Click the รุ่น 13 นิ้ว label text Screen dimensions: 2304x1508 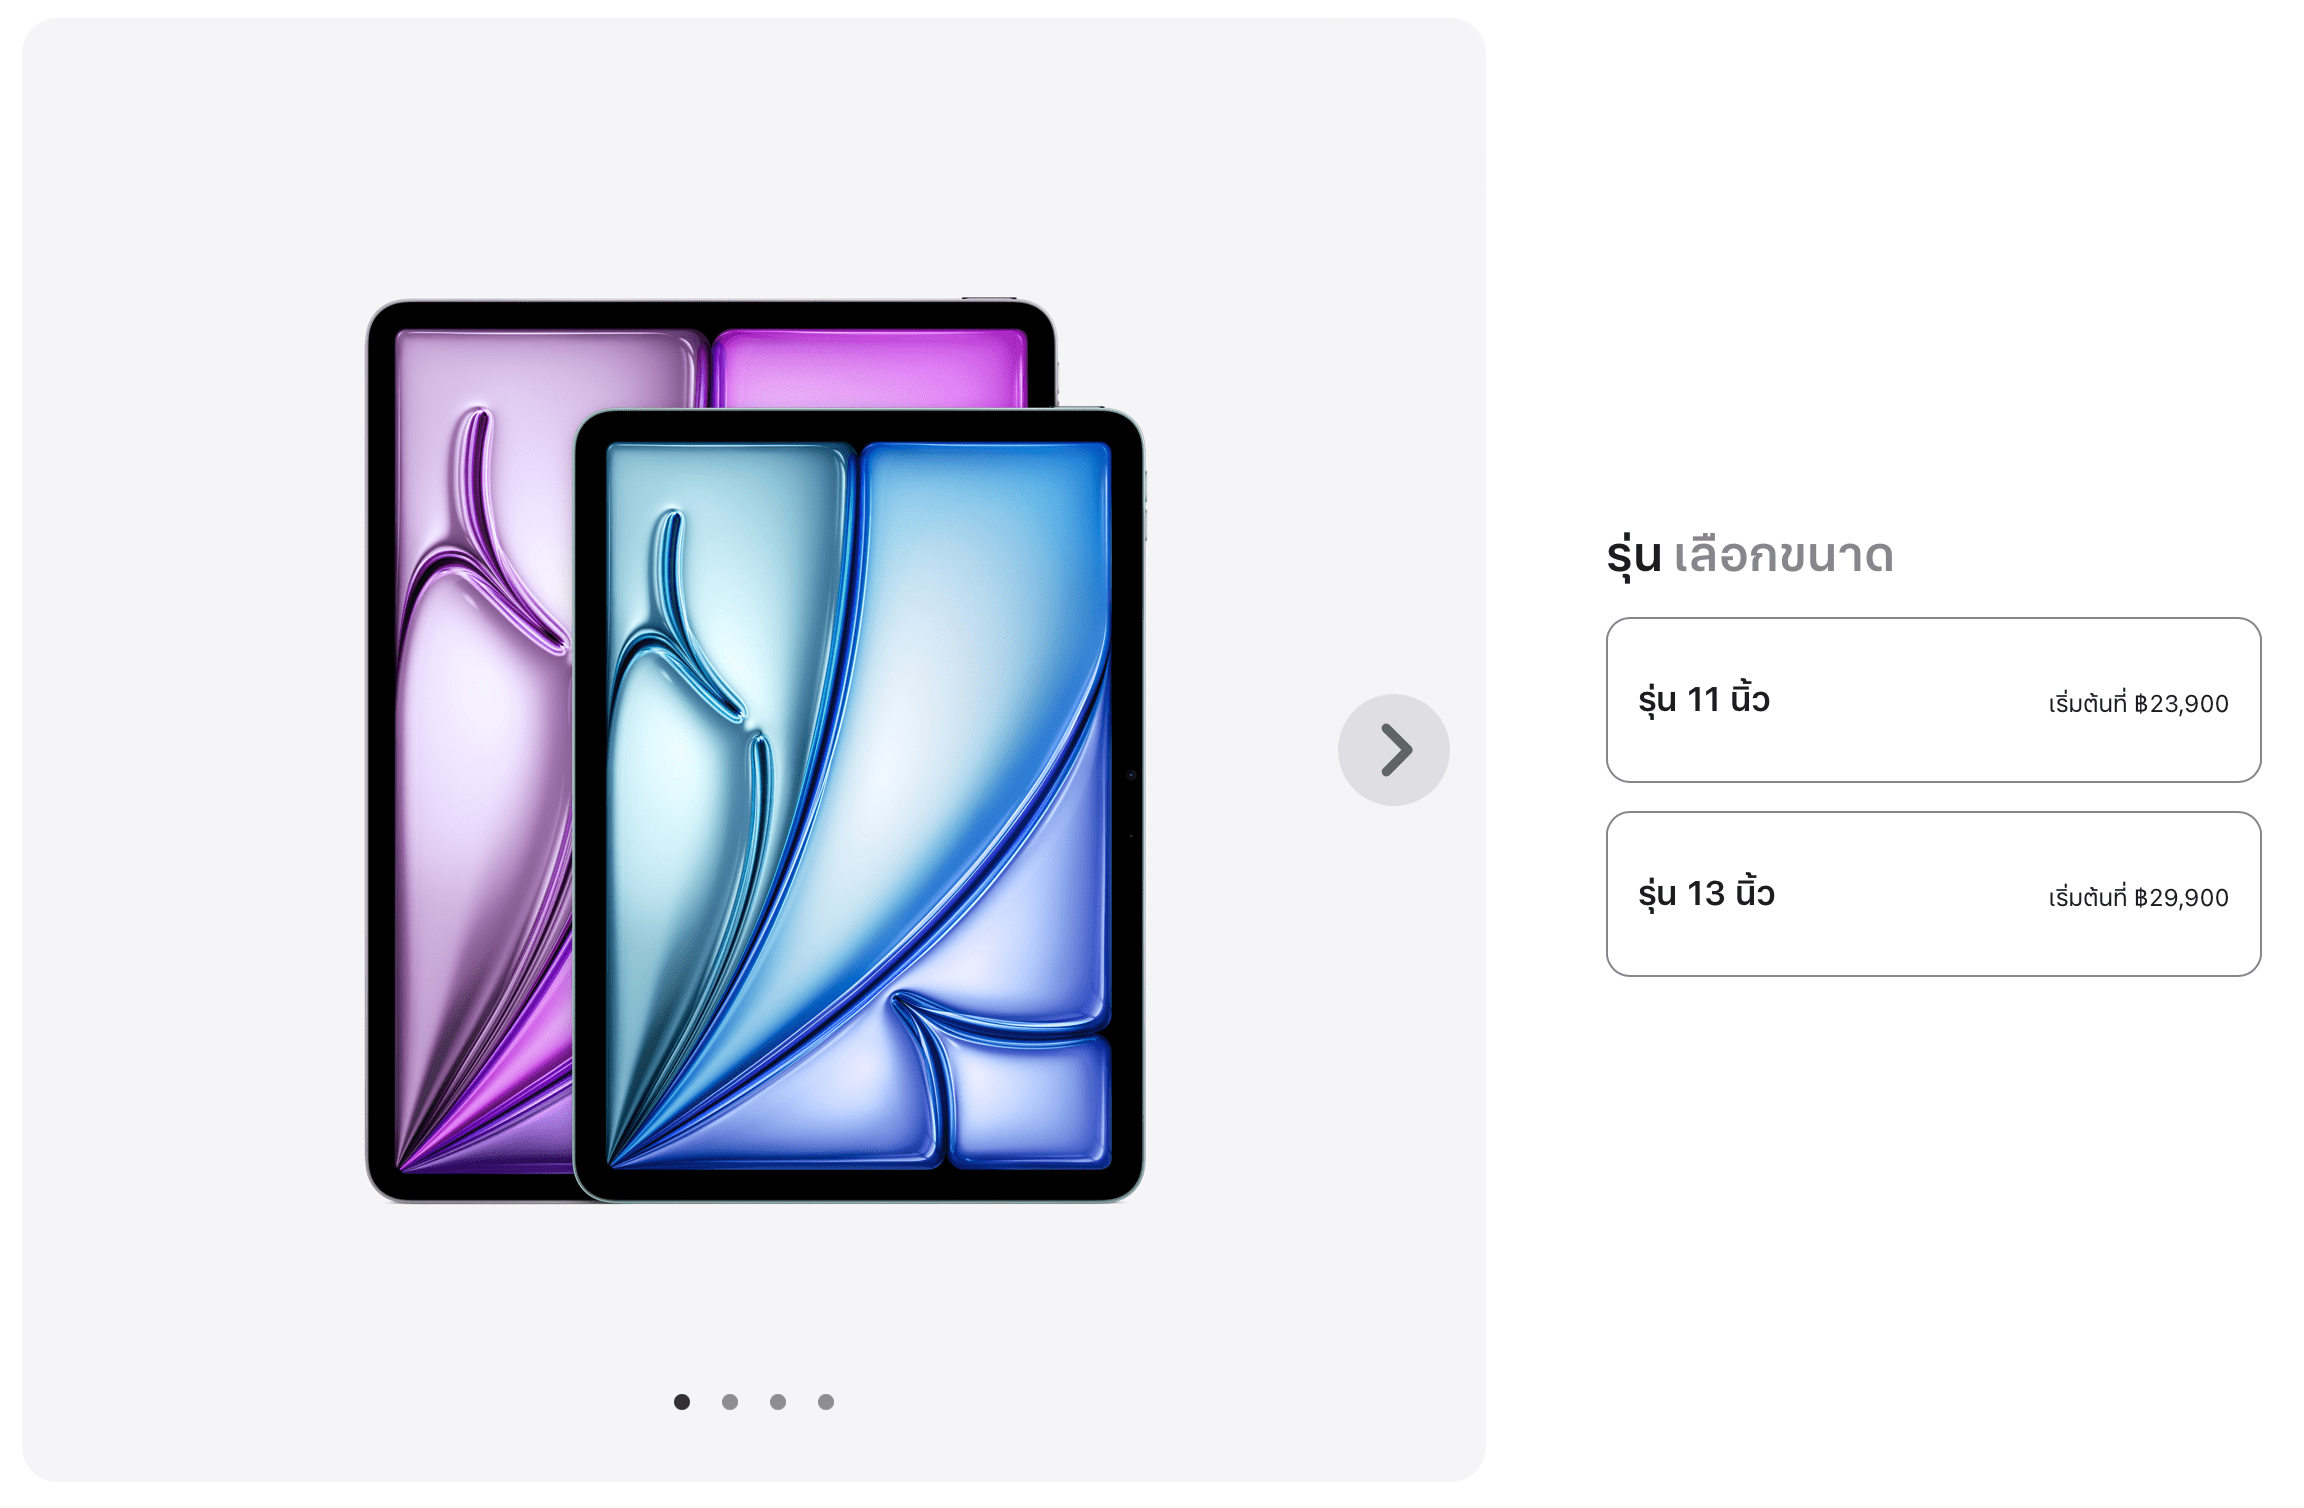tap(1706, 894)
